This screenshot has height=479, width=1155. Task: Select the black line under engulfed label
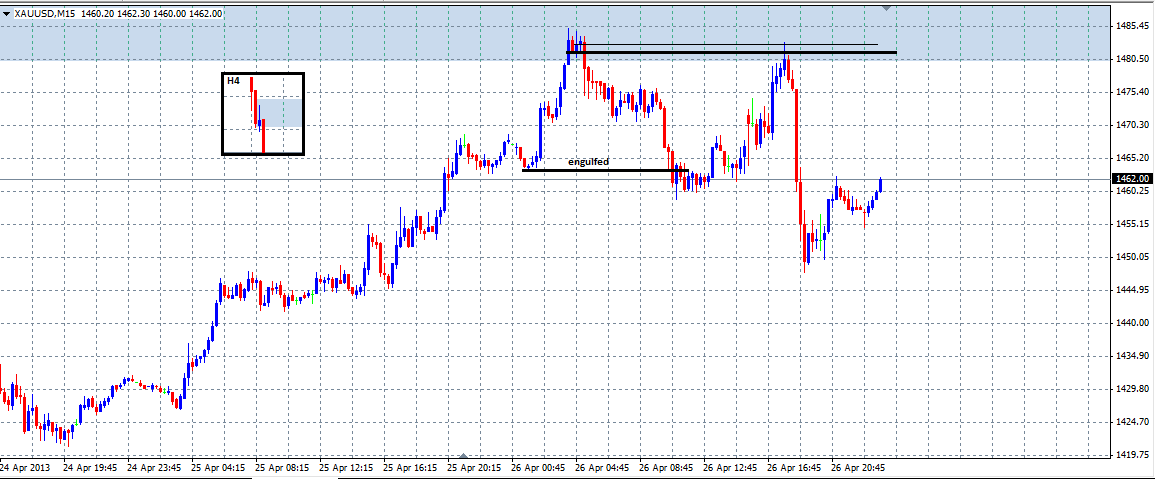click(600, 170)
